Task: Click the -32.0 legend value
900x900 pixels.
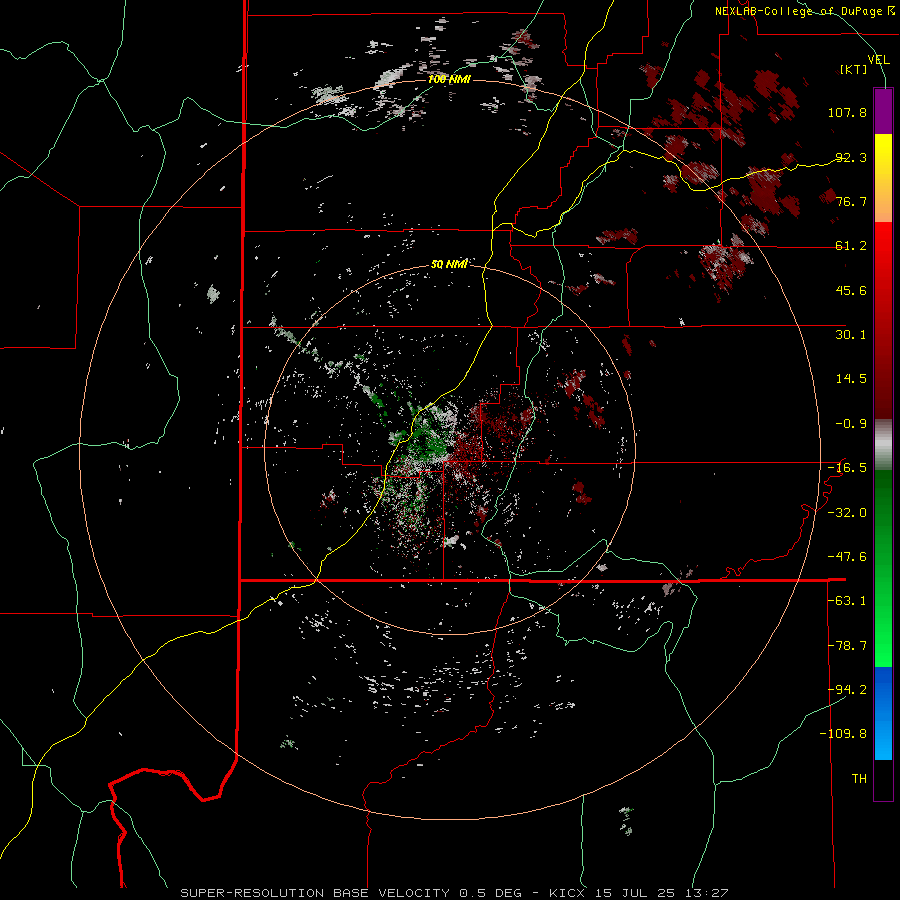Action: [x=847, y=513]
